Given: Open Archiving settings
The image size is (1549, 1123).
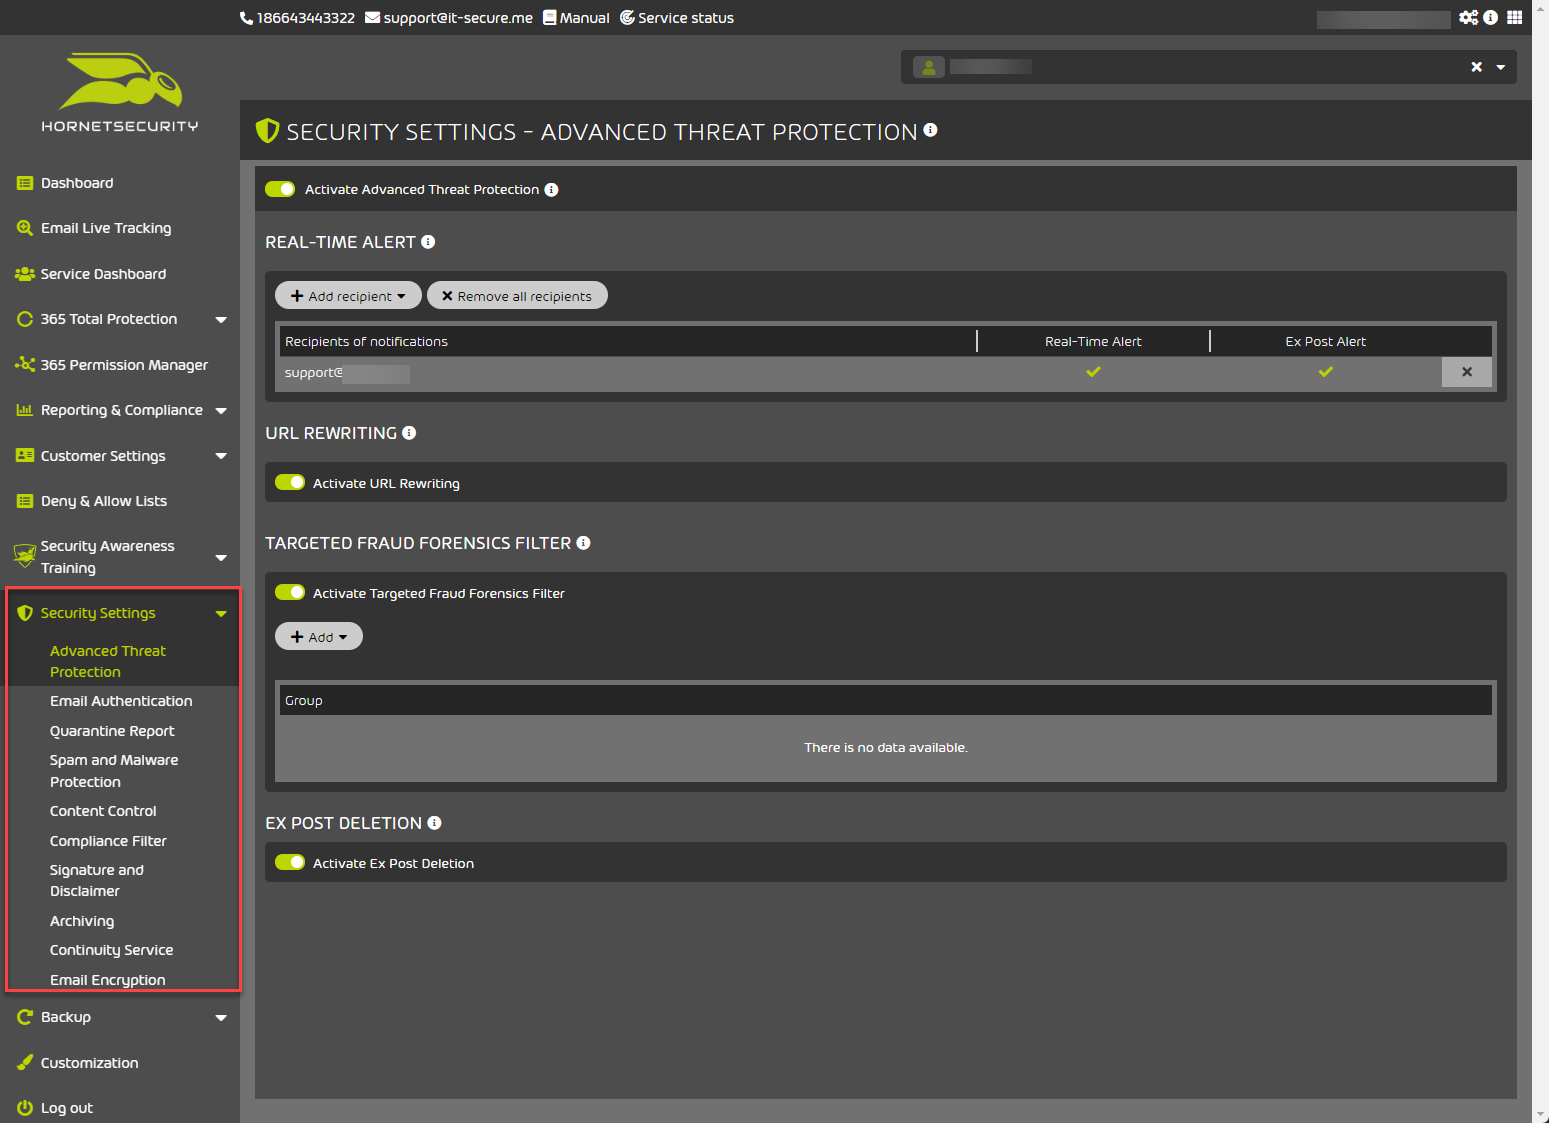Looking at the screenshot, I should click(x=82, y=921).
